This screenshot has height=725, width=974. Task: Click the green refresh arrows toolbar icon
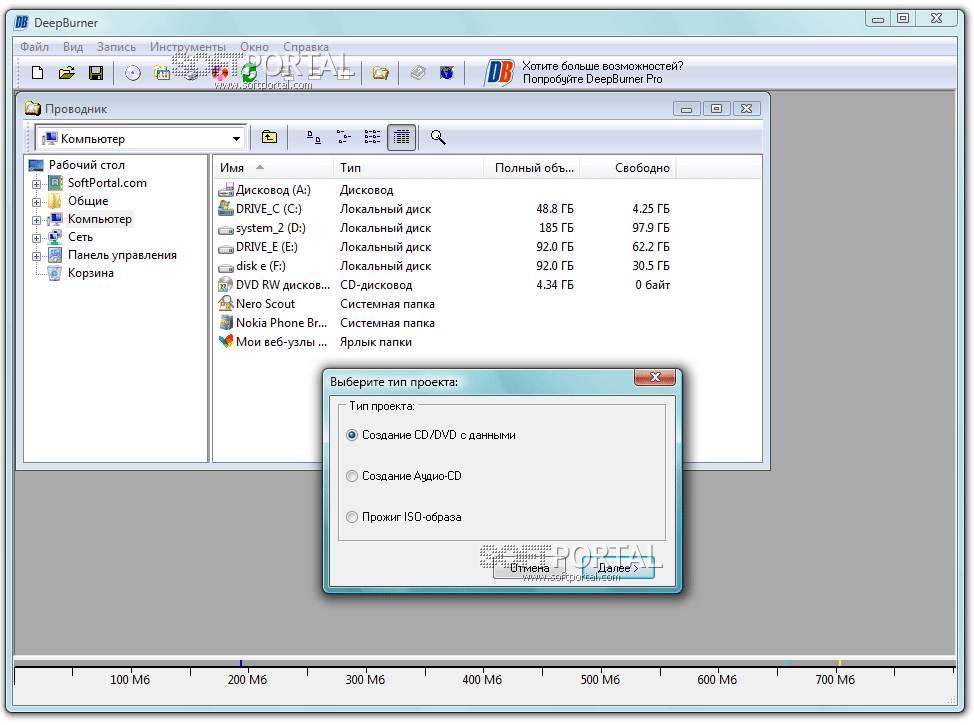coord(250,73)
